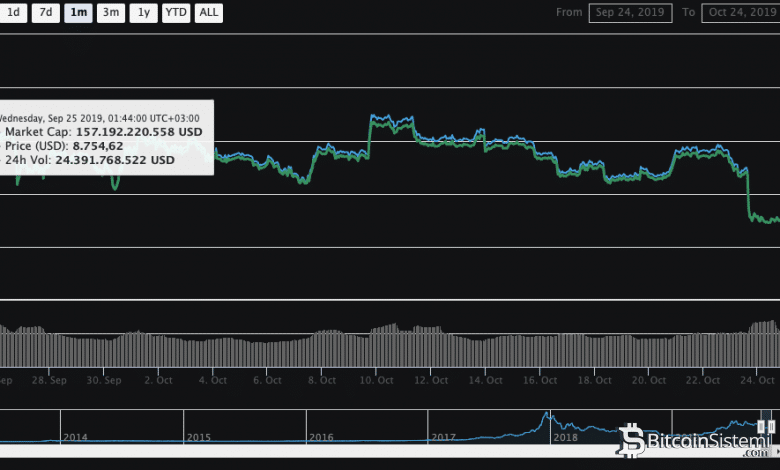Choose the 1y zoom range
This screenshot has height=470, width=780.
click(x=144, y=13)
